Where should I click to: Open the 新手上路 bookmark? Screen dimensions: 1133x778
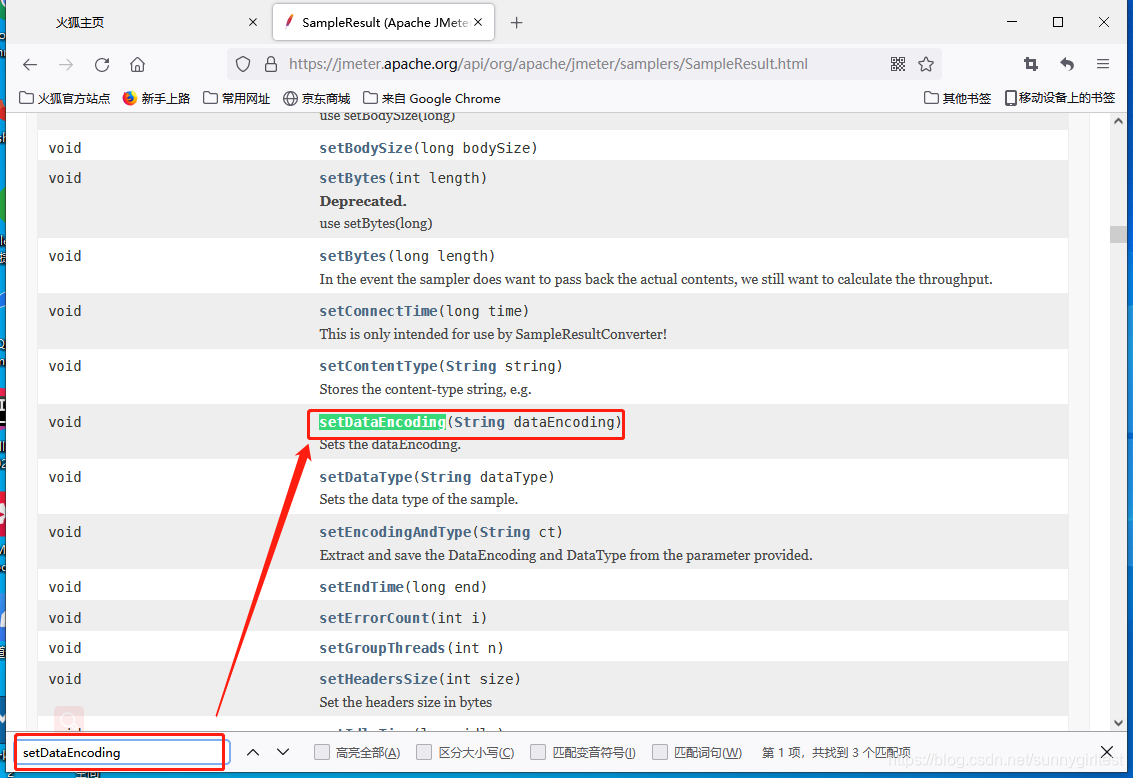[156, 98]
